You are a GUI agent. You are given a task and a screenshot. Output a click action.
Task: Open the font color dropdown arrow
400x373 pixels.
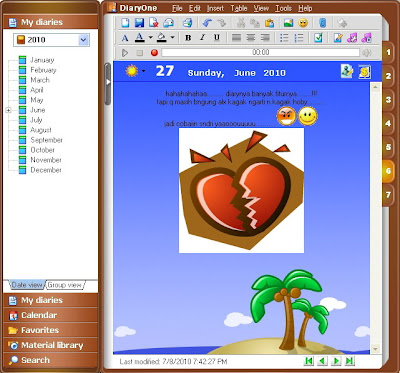click(150, 38)
